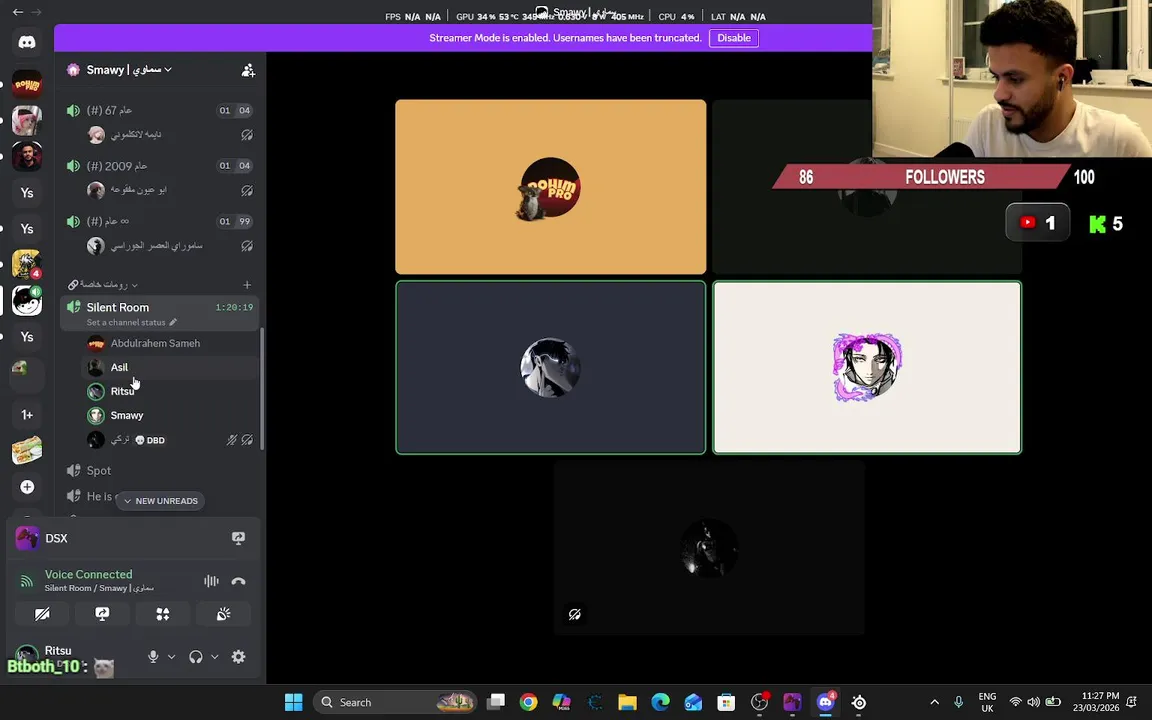Click the bottom muted participant tile
The image size is (1152, 720).
pos(709,548)
